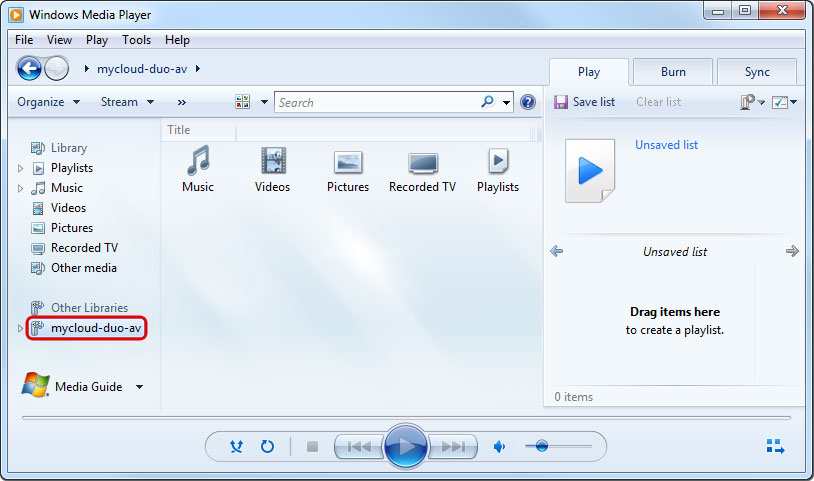
Task: Open the Videos category icon
Action: [272, 162]
